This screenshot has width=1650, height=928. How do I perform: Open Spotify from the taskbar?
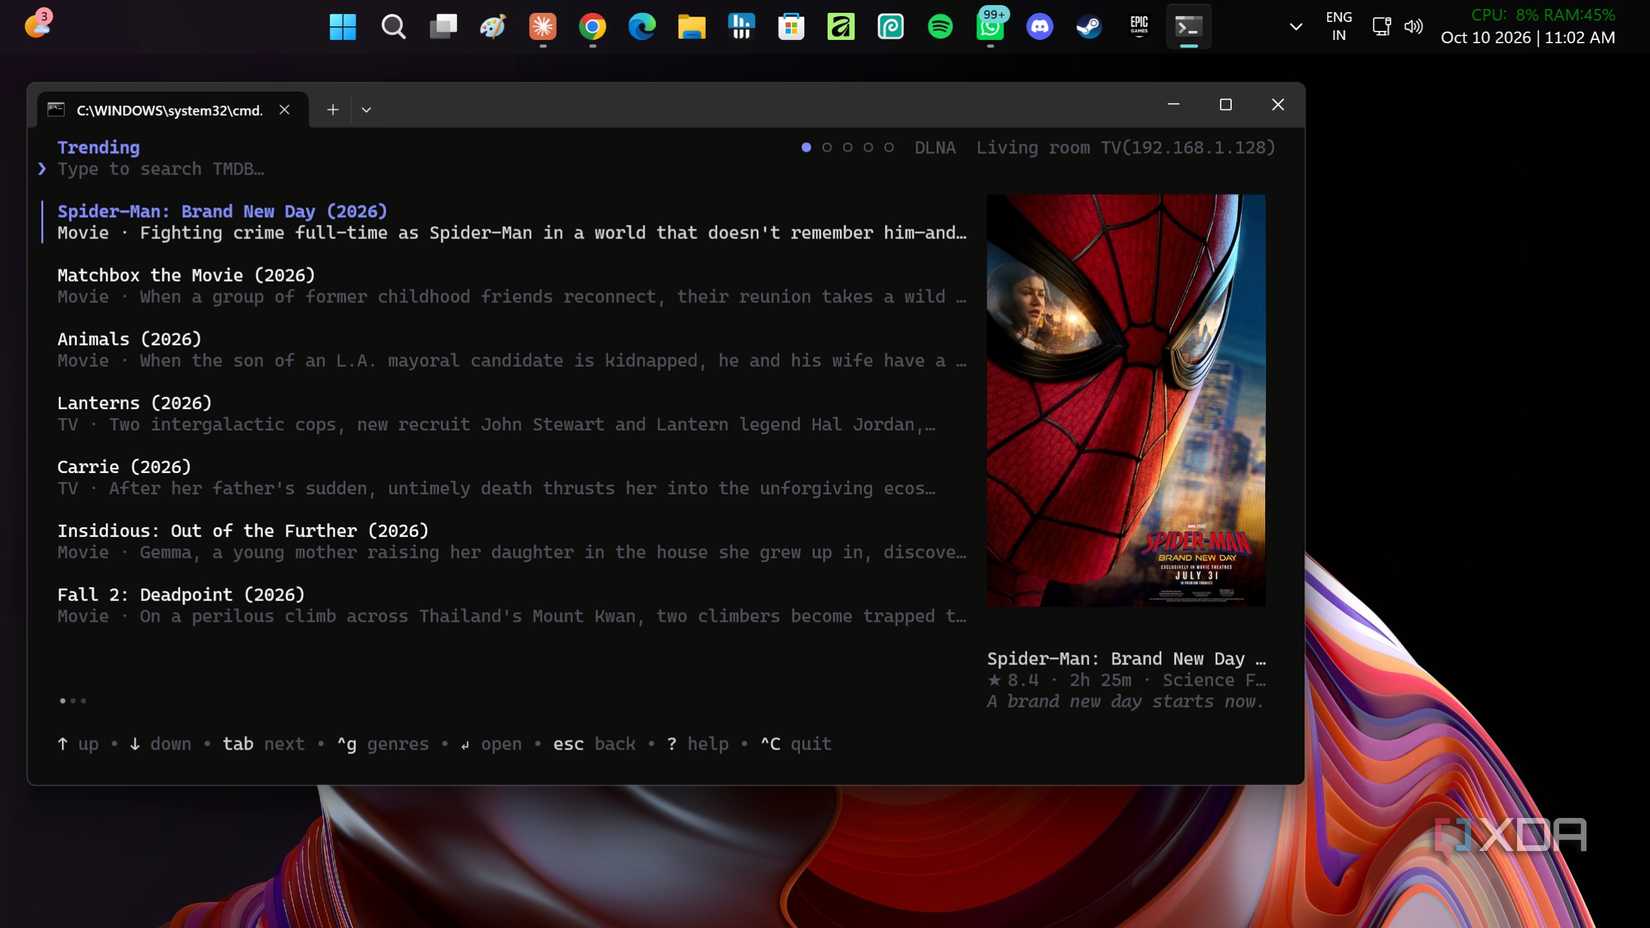[940, 27]
